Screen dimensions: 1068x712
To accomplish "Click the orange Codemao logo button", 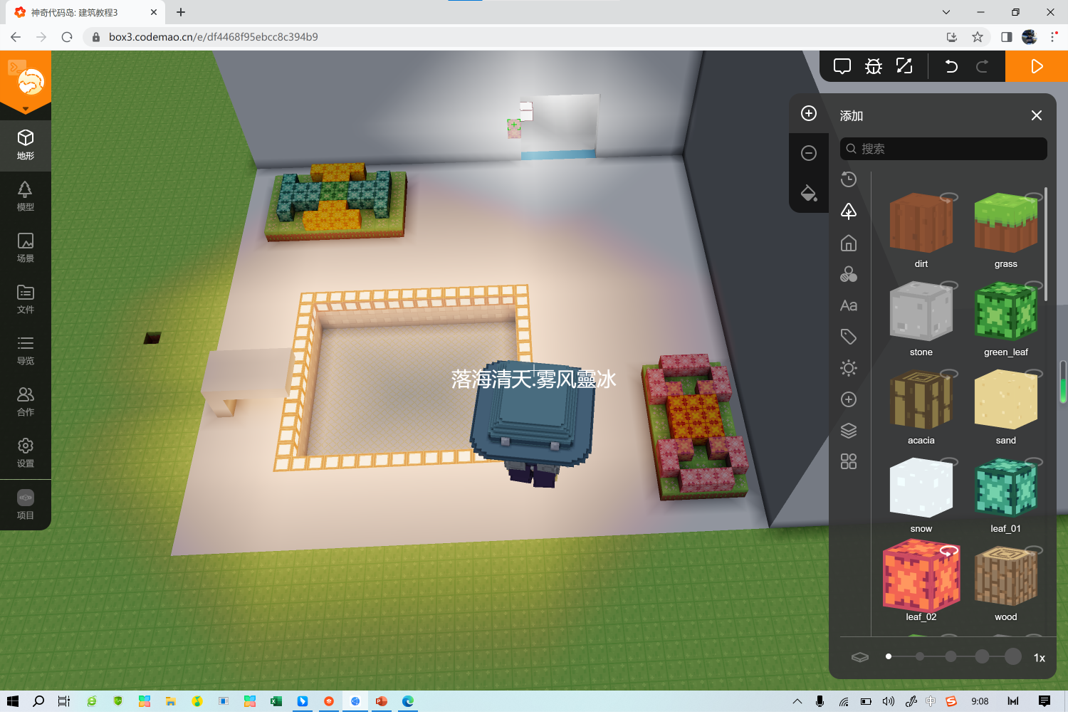I will (25, 82).
